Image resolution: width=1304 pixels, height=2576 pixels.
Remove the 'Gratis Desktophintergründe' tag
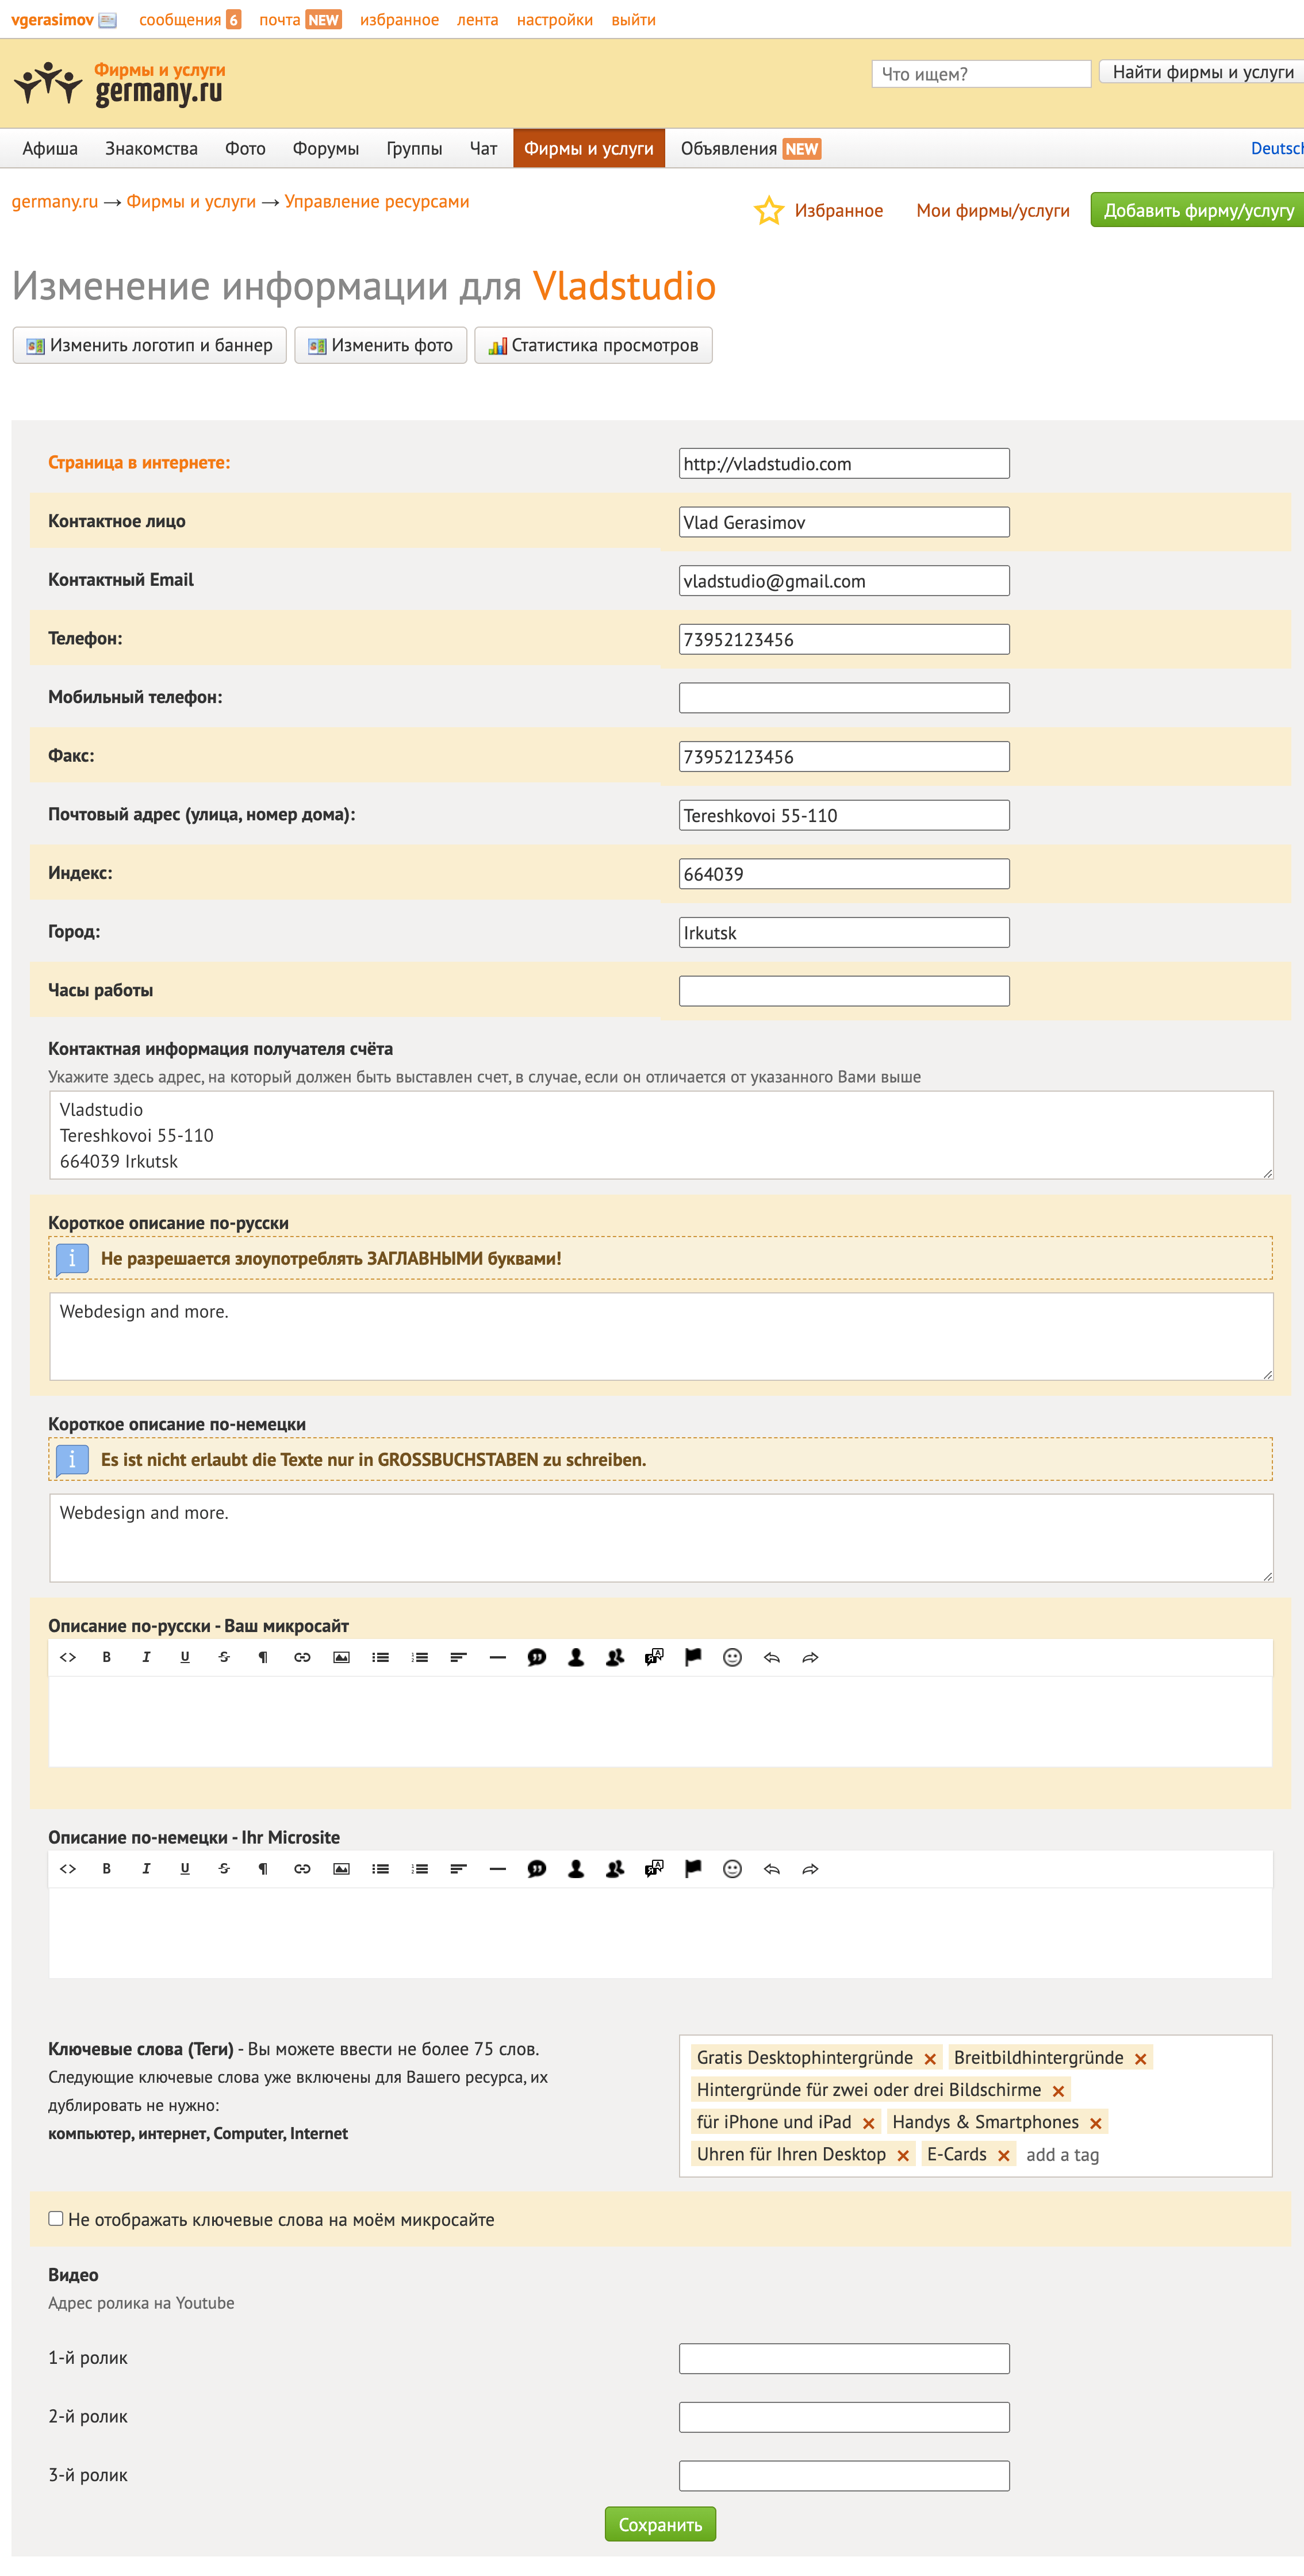(930, 2059)
